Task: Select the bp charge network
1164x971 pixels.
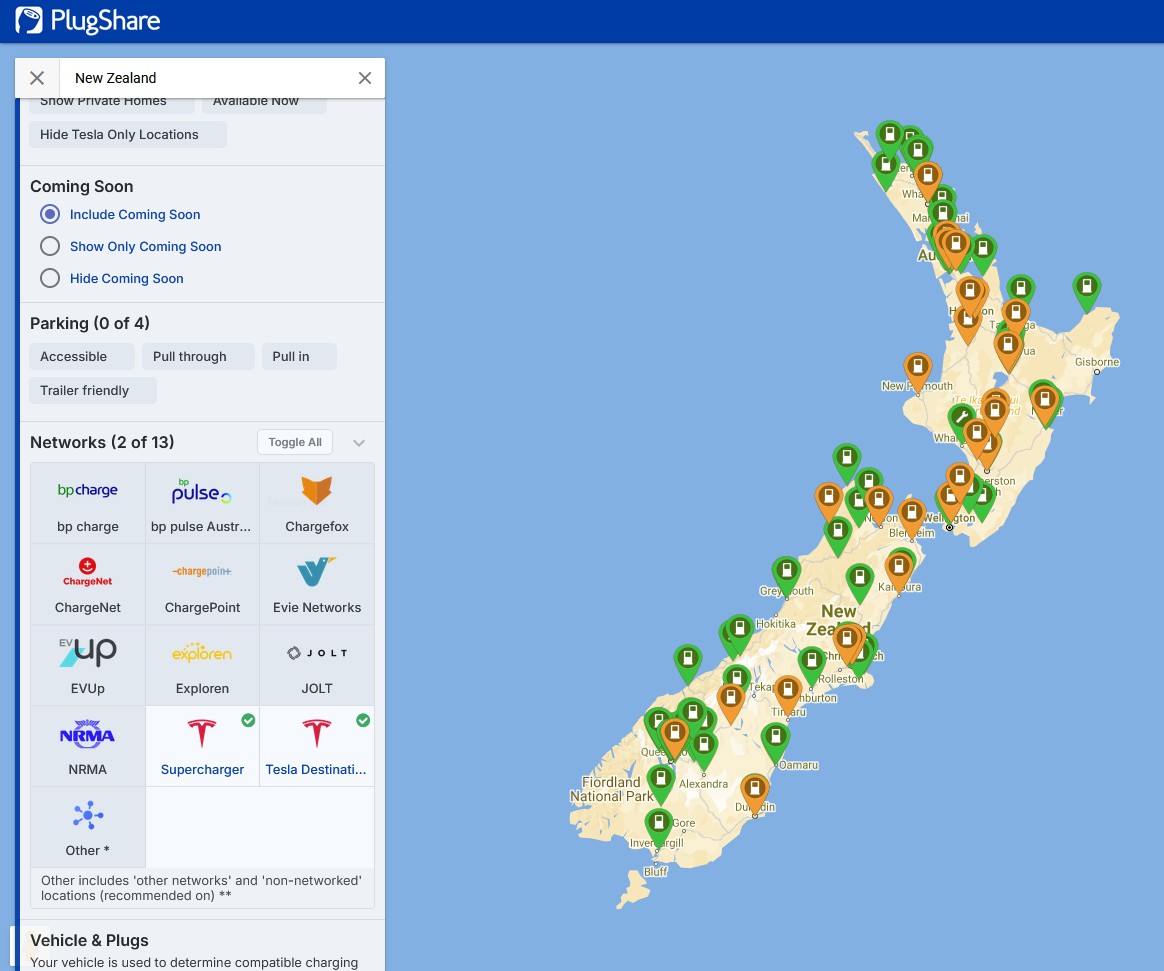Action: (x=88, y=503)
